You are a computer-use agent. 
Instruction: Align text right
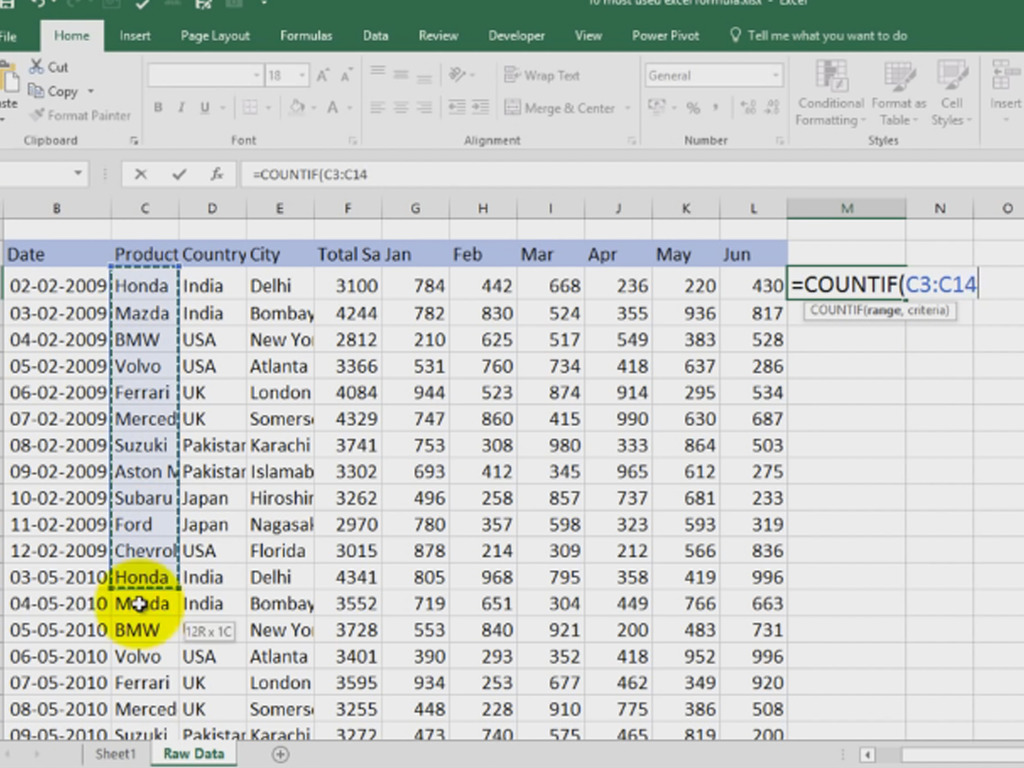pyautogui.click(x=424, y=107)
